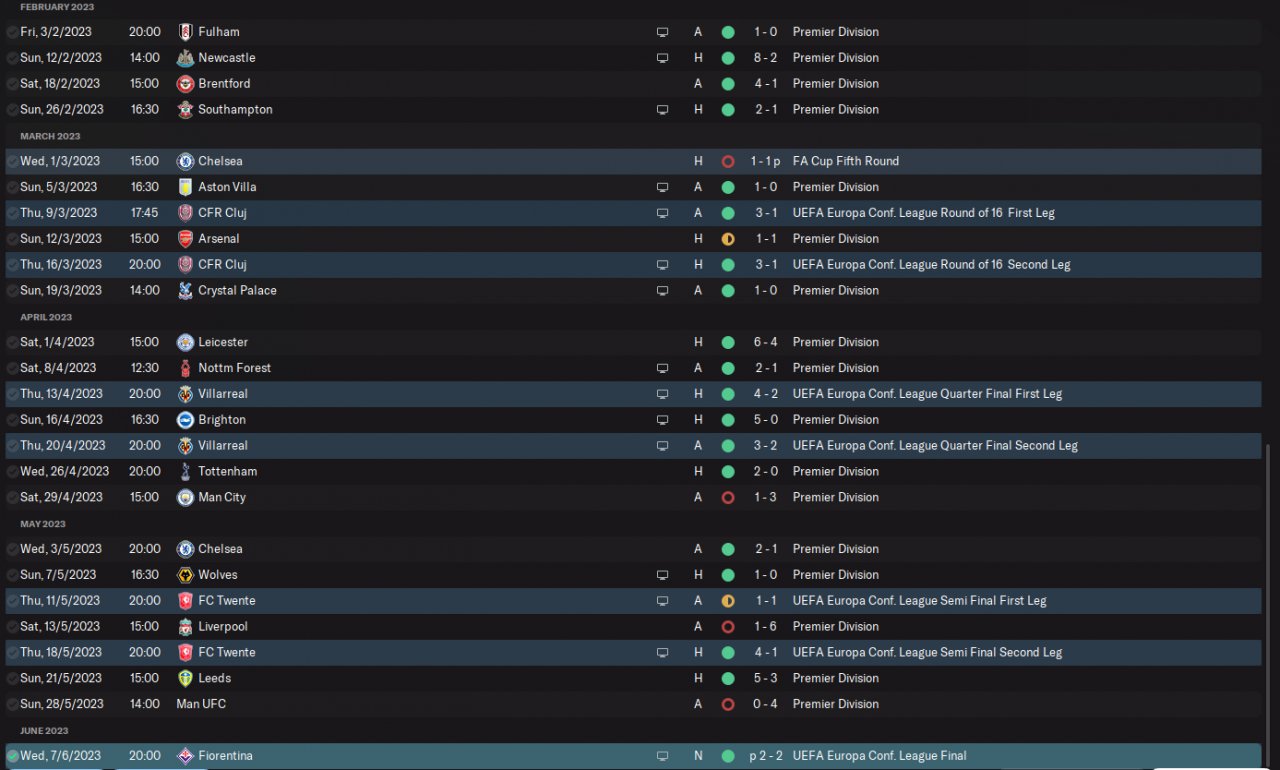Click the FA Cup Fifth Round competition text
Viewport: 1280px width, 770px height.
tap(846, 161)
